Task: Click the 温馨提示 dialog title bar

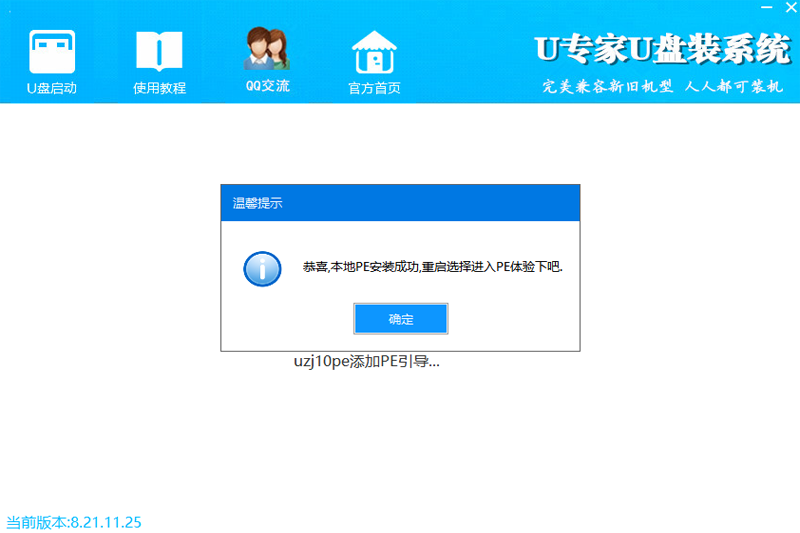Action: click(x=400, y=202)
